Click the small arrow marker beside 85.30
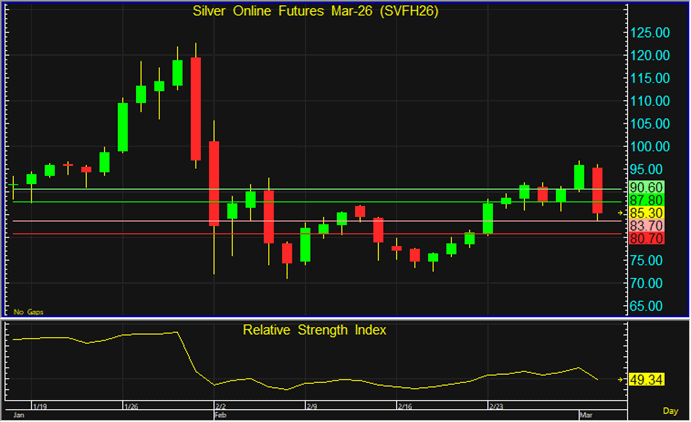This screenshot has width=691, height=422. 621,213
